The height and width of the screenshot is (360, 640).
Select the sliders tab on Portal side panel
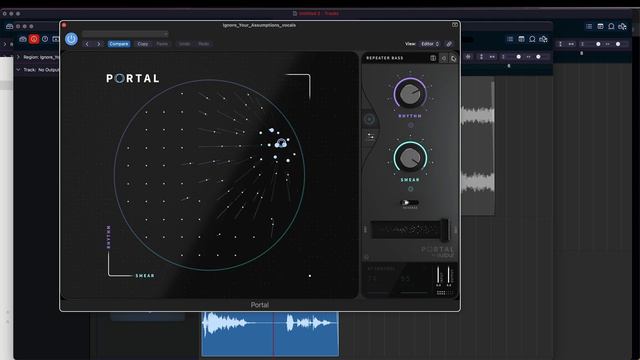point(371,137)
